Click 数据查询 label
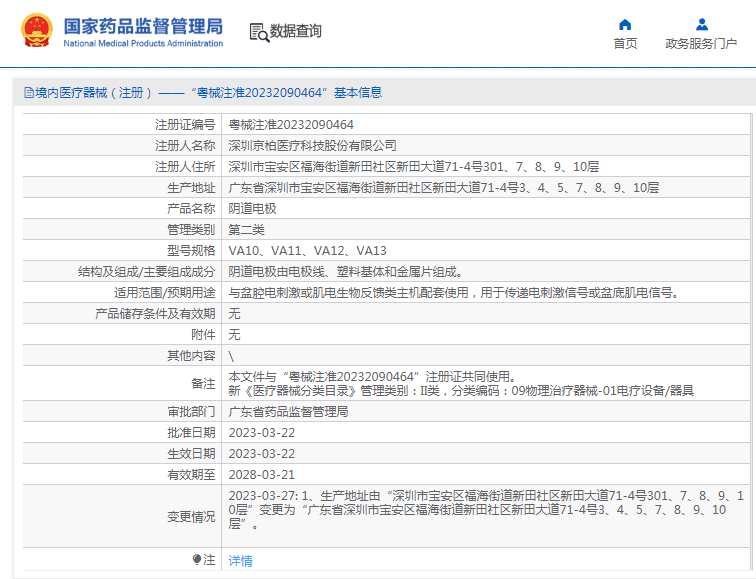 [296, 31]
